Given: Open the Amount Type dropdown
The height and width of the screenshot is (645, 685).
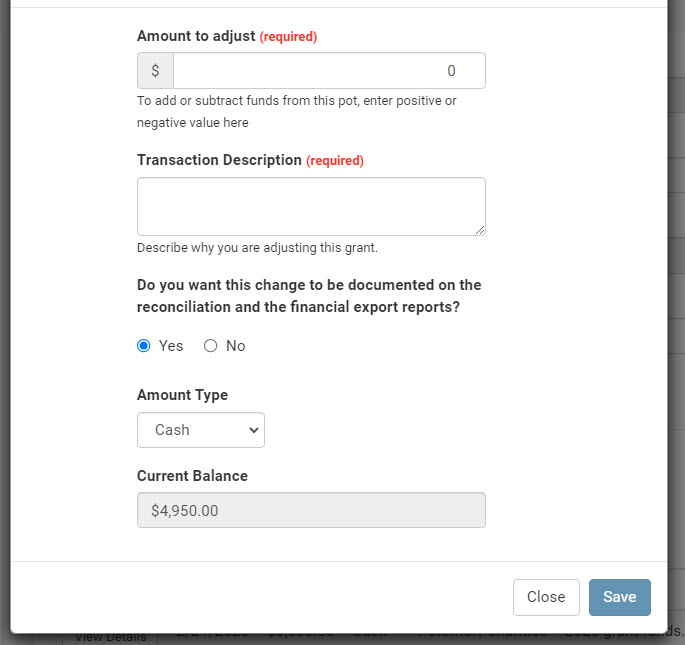Looking at the screenshot, I should [200, 430].
